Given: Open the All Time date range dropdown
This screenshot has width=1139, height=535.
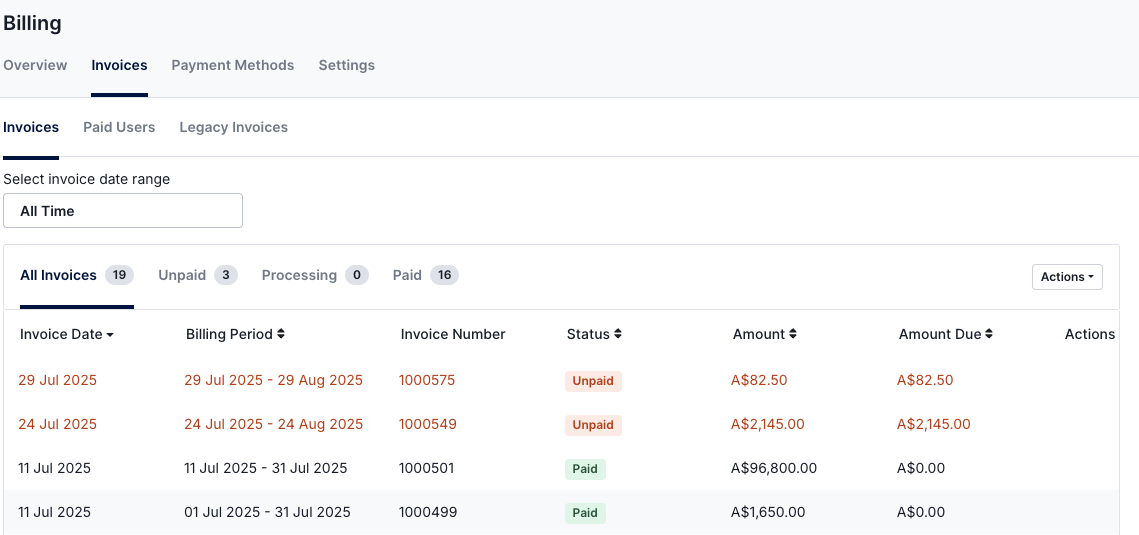Looking at the screenshot, I should pyautogui.click(x=123, y=211).
